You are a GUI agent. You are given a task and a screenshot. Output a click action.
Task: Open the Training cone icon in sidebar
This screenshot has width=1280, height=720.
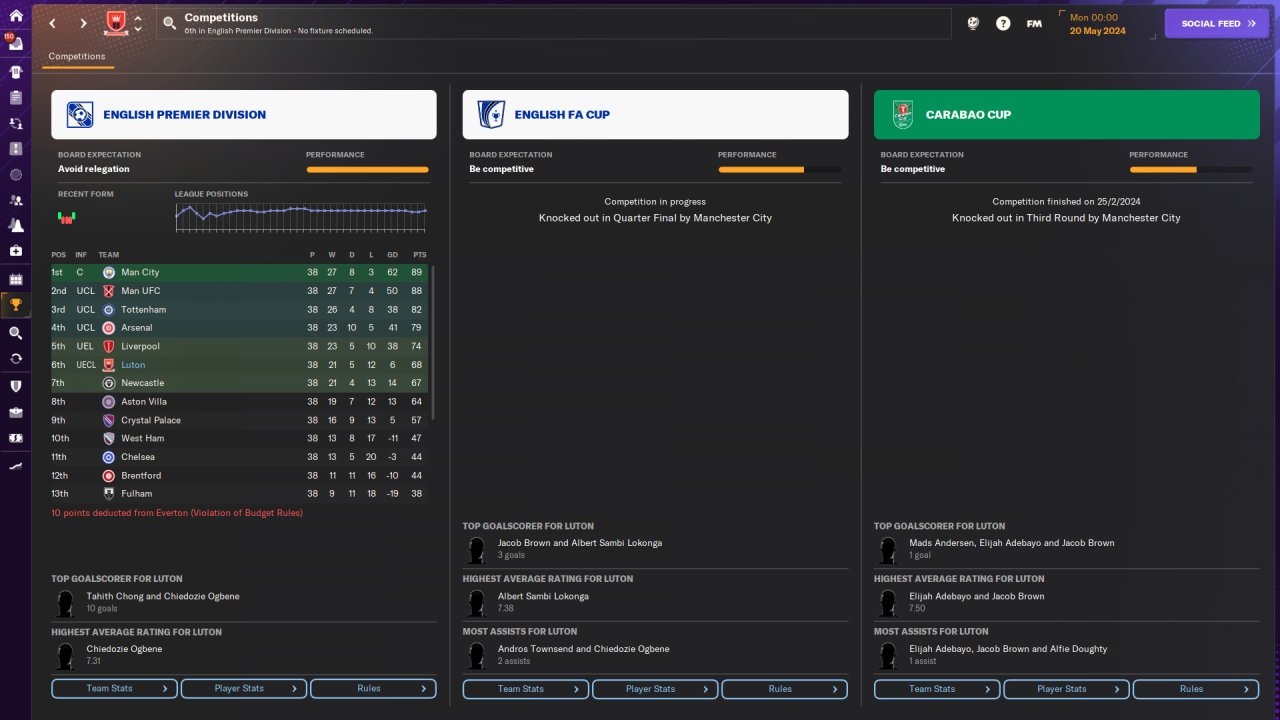[15, 225]
